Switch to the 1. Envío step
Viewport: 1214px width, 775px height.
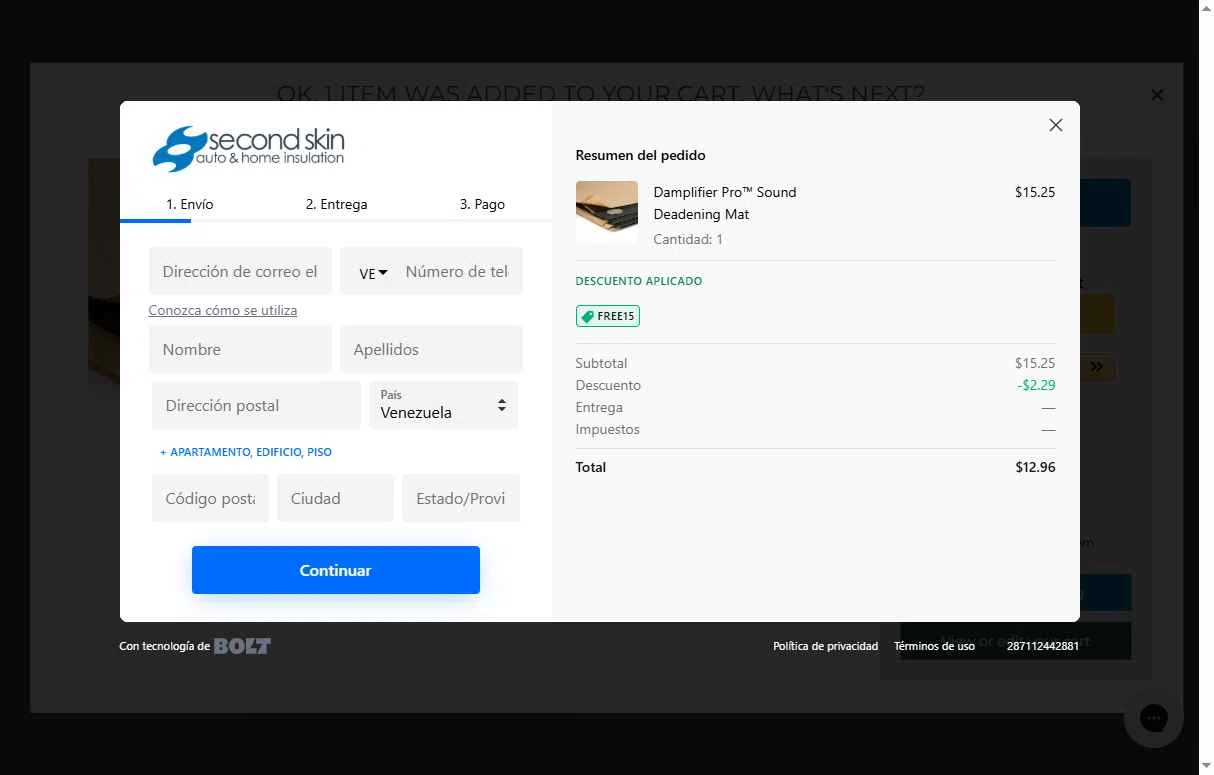click(190, 204)
